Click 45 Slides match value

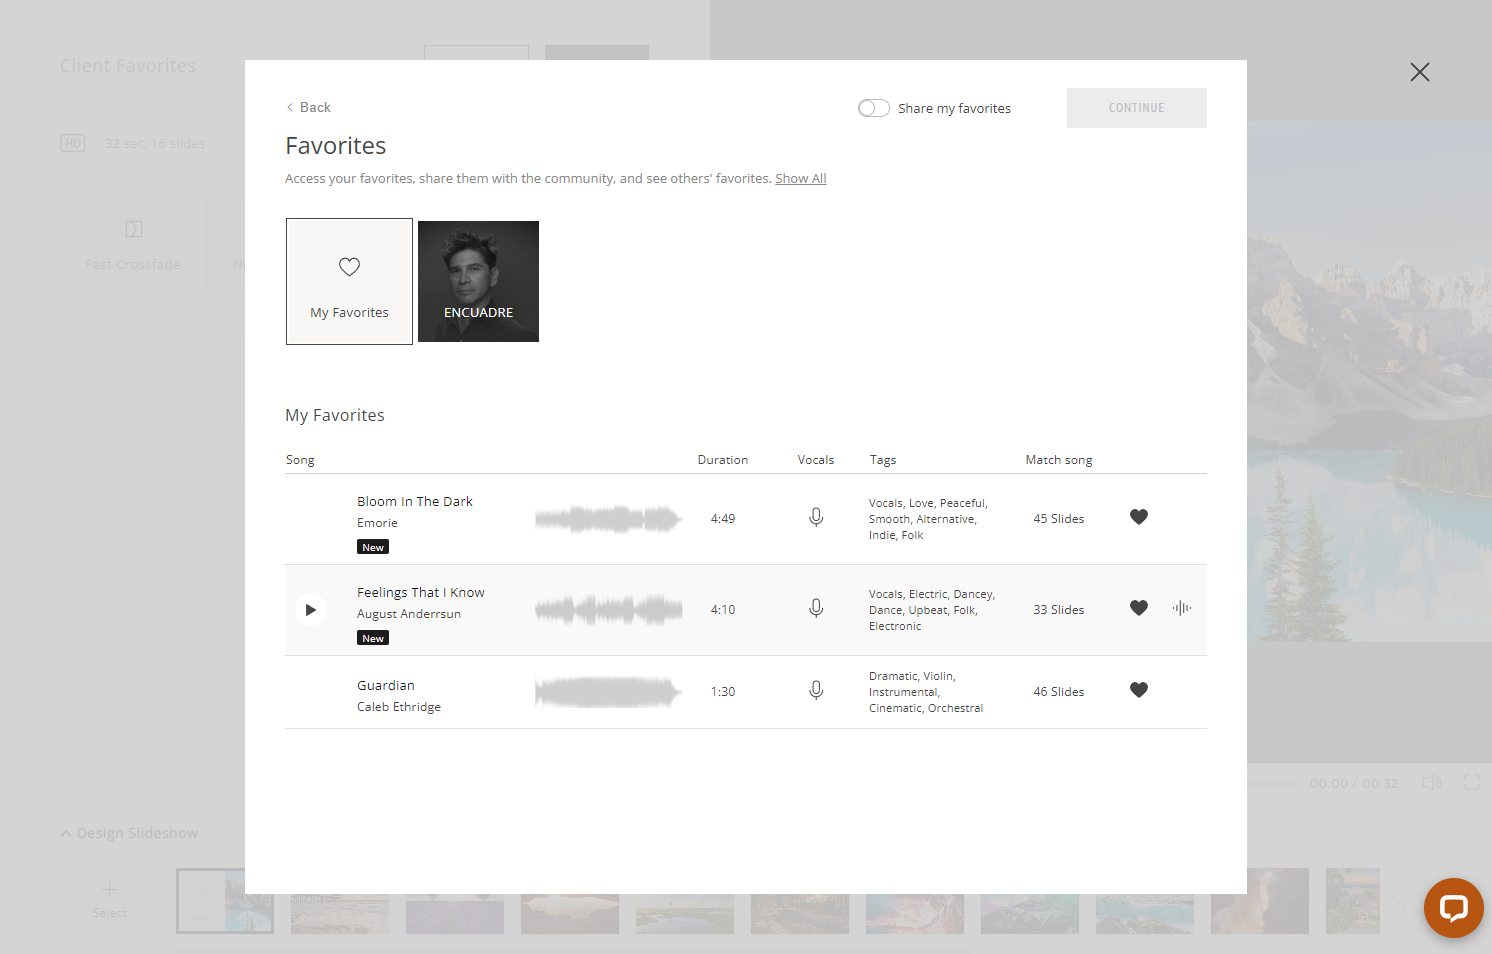coord(1059,519)
